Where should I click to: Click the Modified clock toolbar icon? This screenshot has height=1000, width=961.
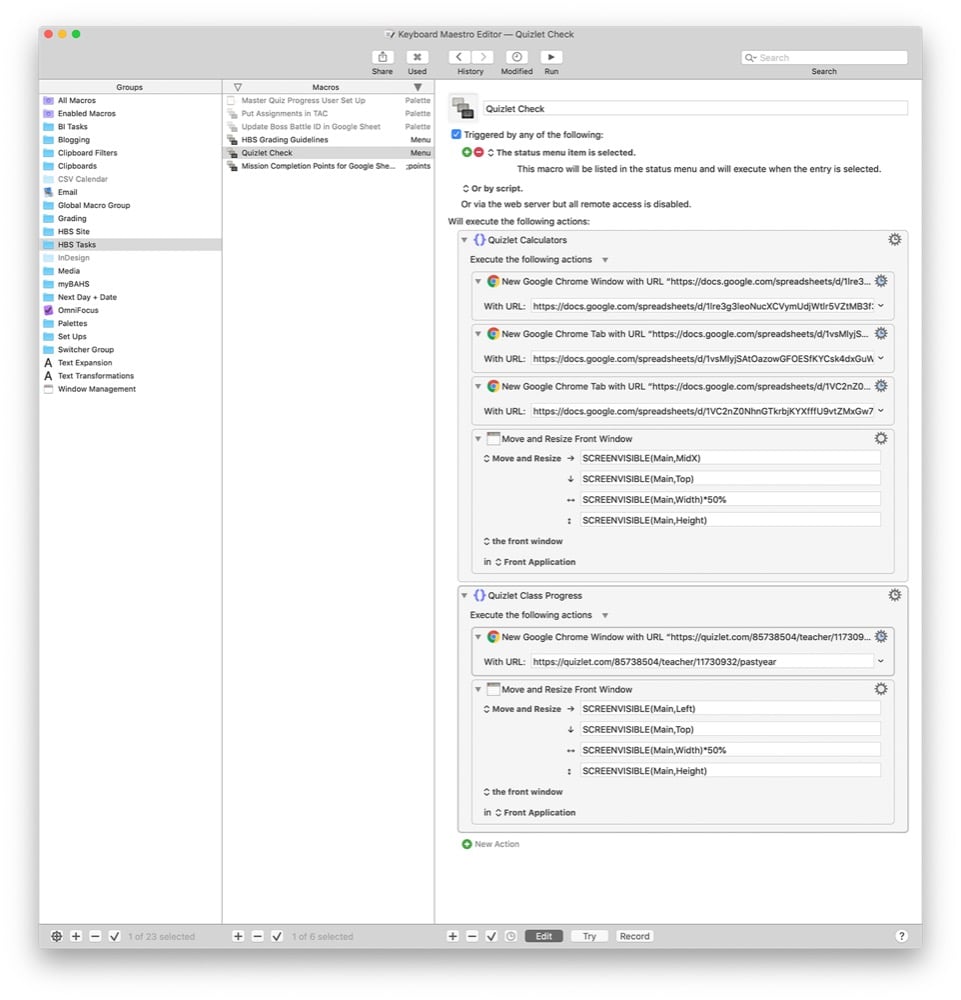pyautogui.click(x=517, y=57)
